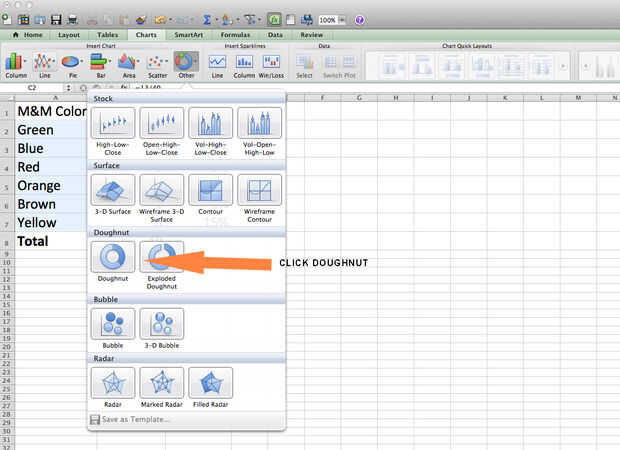
Task: Select the 'Brown' cell
Action: pyautogui.click(x=51, y=204)
